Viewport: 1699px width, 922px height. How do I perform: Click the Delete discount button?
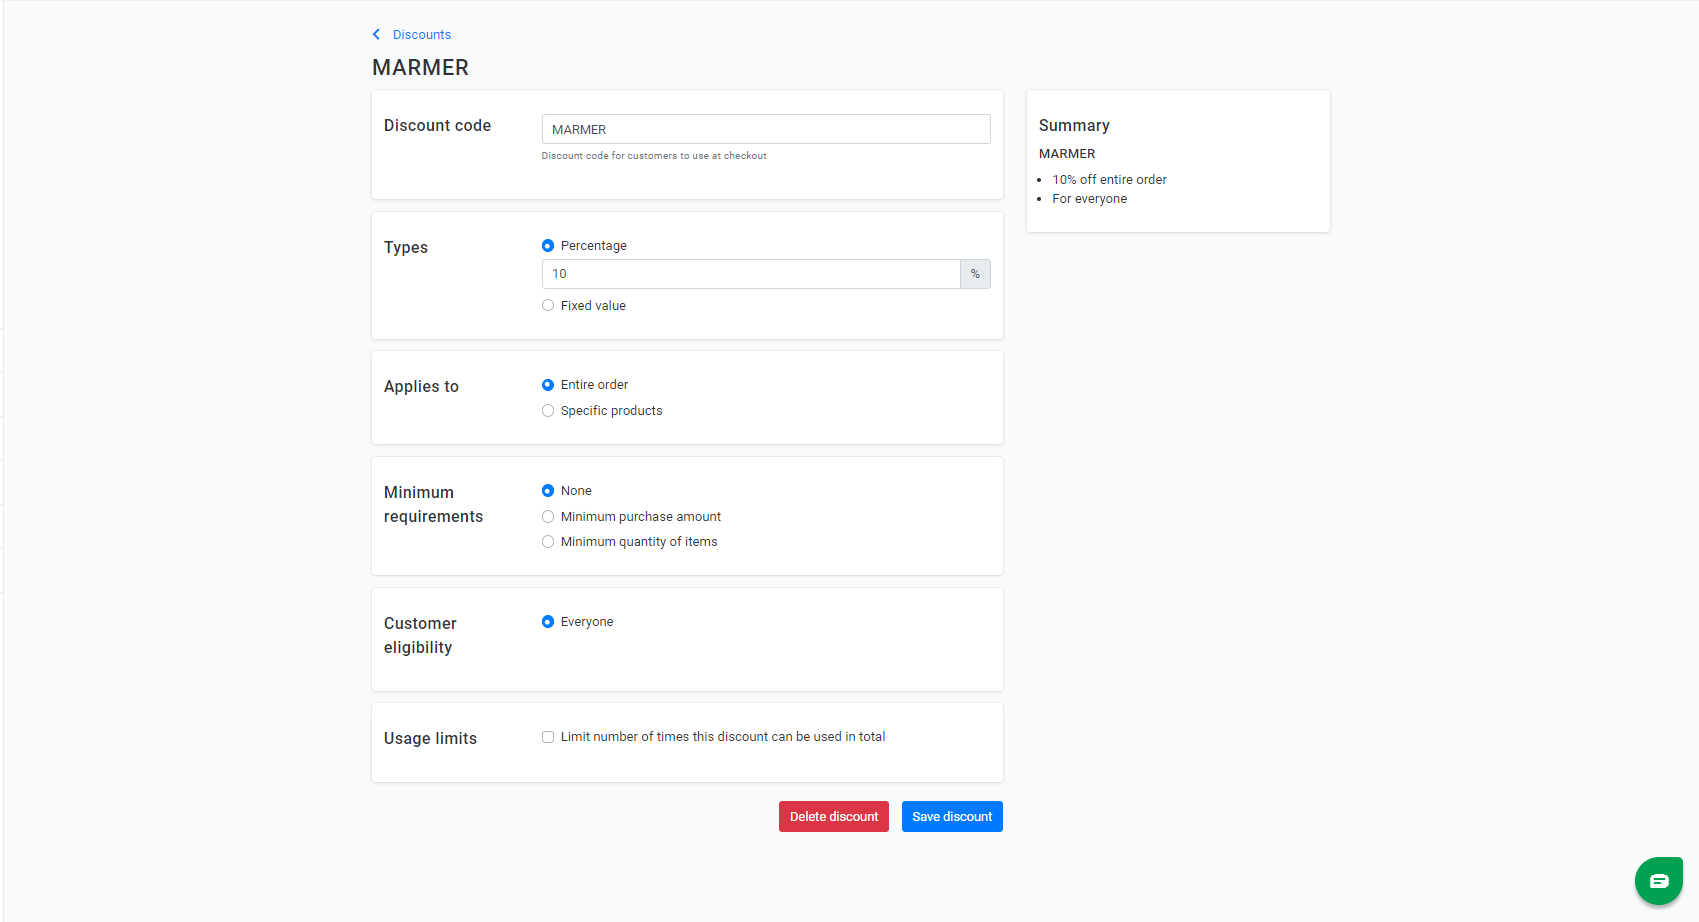pos(834,817)
